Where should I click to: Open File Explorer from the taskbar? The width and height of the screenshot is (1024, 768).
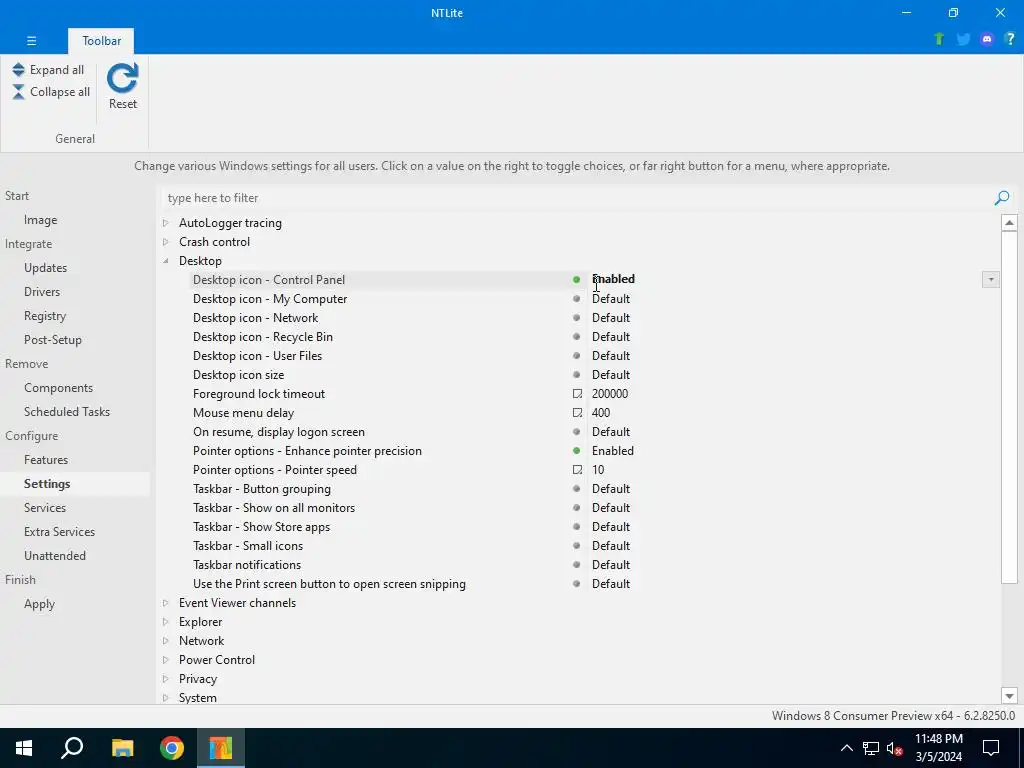point(122,748)
